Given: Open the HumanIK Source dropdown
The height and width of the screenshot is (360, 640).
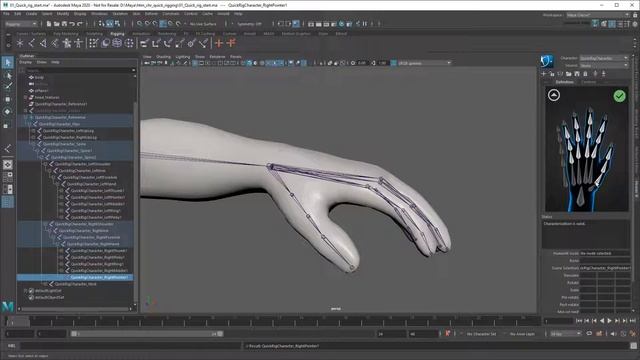Looking at the screenshot, I should pyautogui.click(x=604, y=65).
